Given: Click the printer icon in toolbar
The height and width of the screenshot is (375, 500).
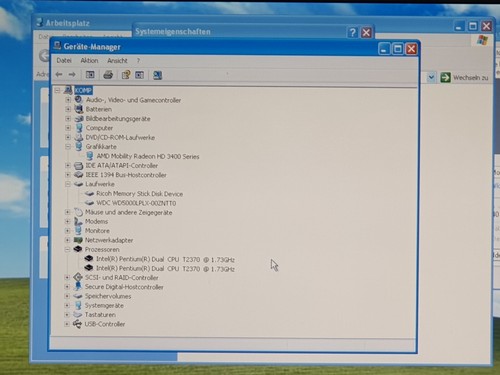Looking at the screenshot, I should pos(108,75).
